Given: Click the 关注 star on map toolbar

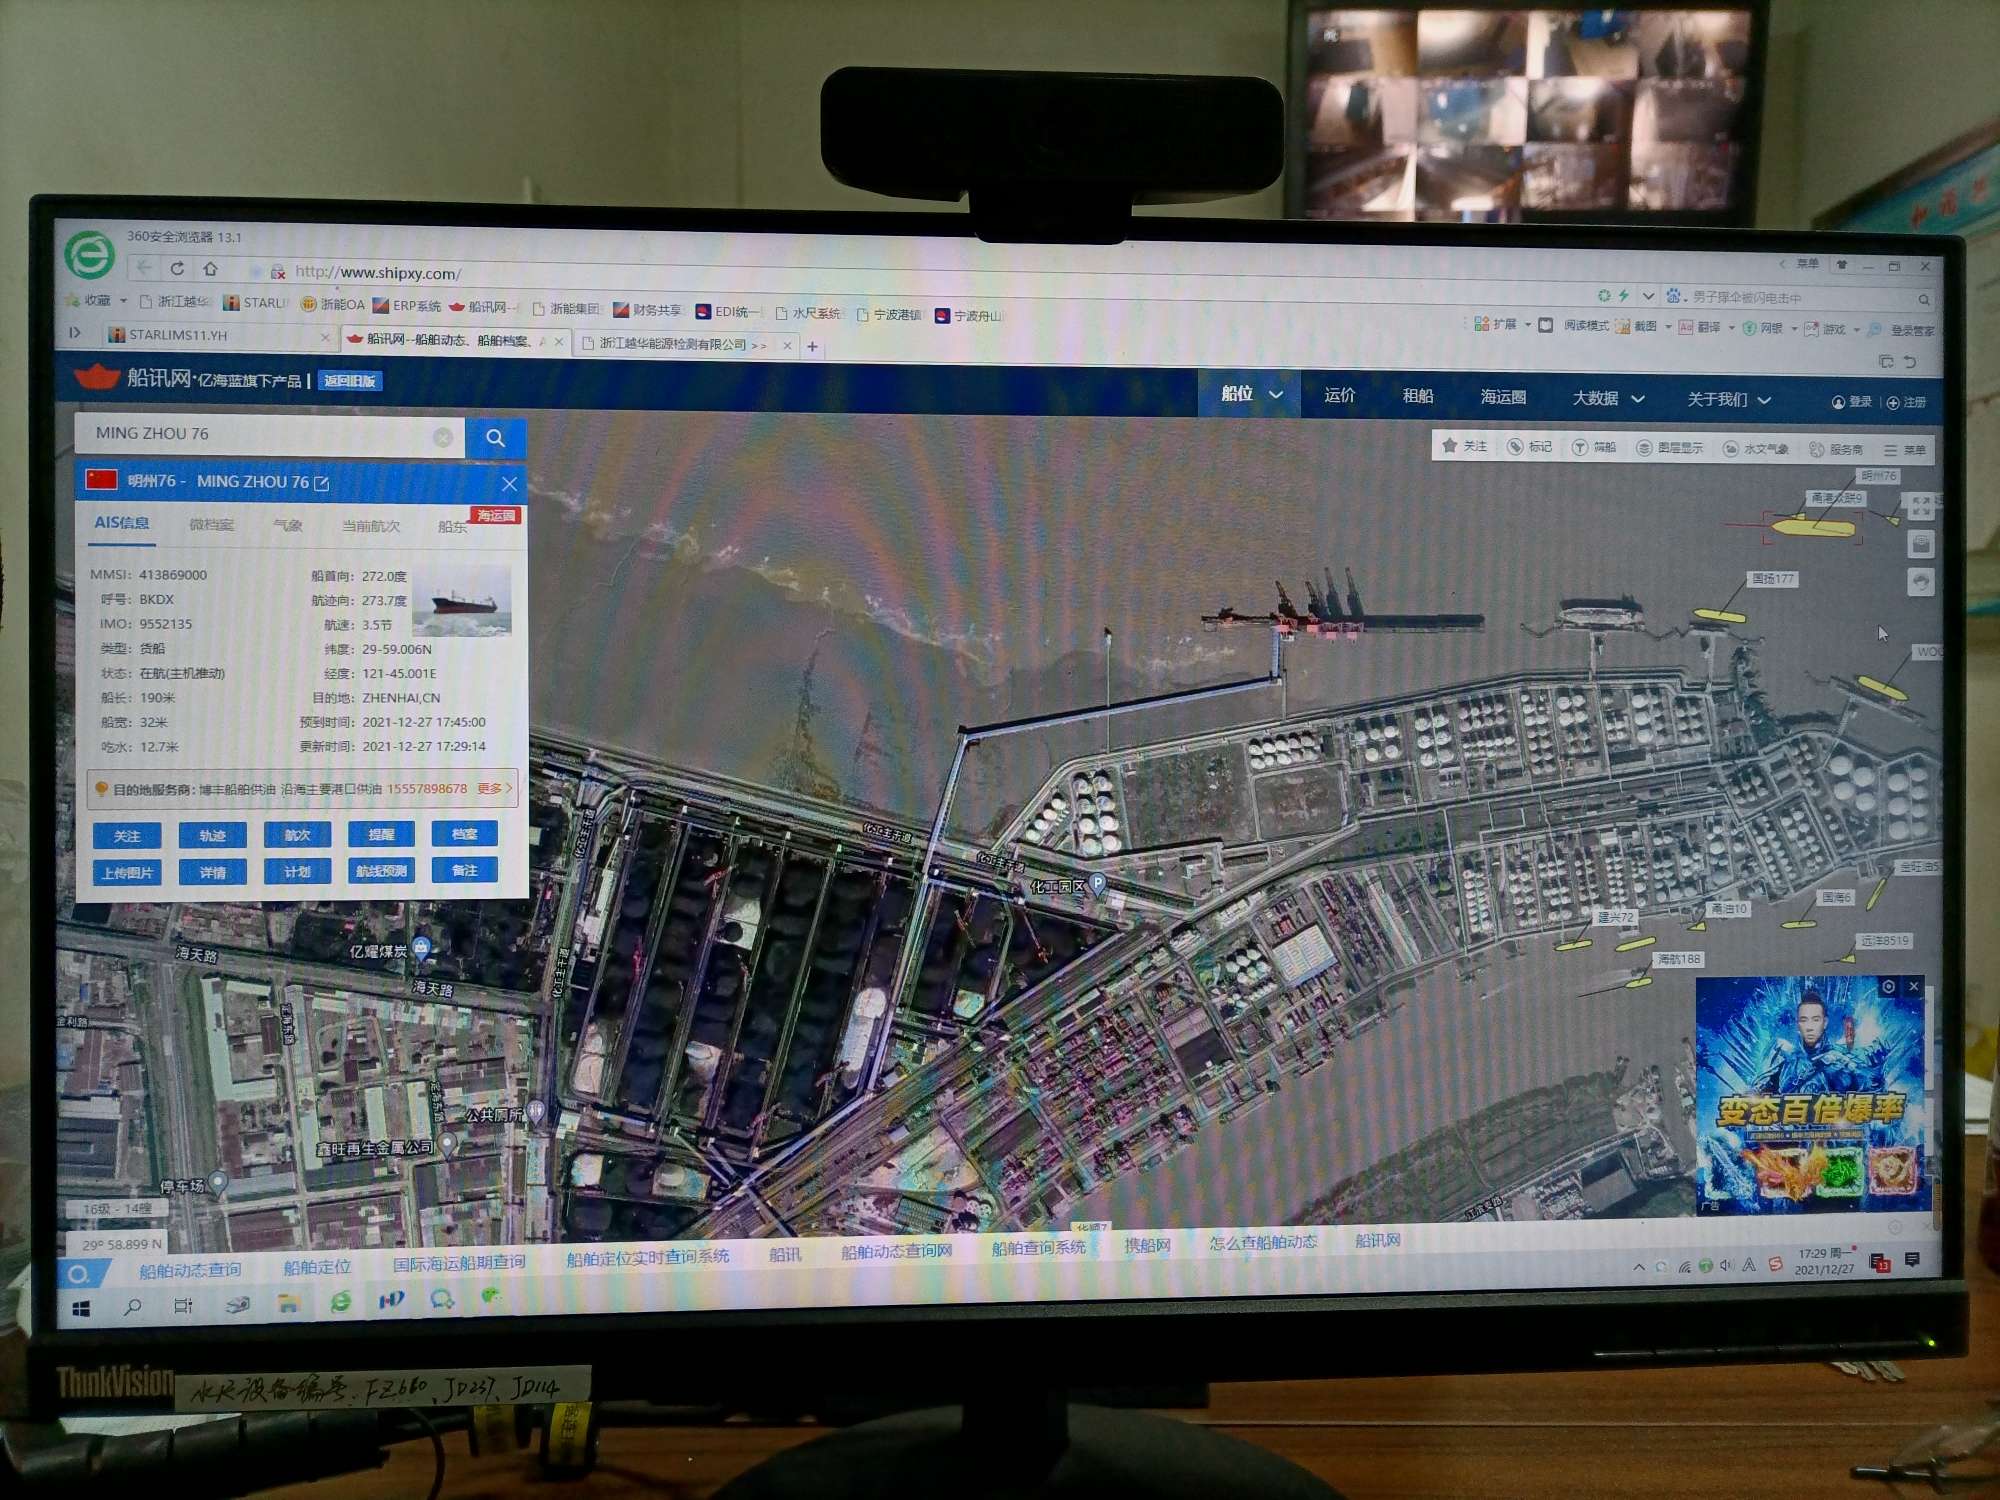Looking at the screenshot, I should tap(1464, 446).
